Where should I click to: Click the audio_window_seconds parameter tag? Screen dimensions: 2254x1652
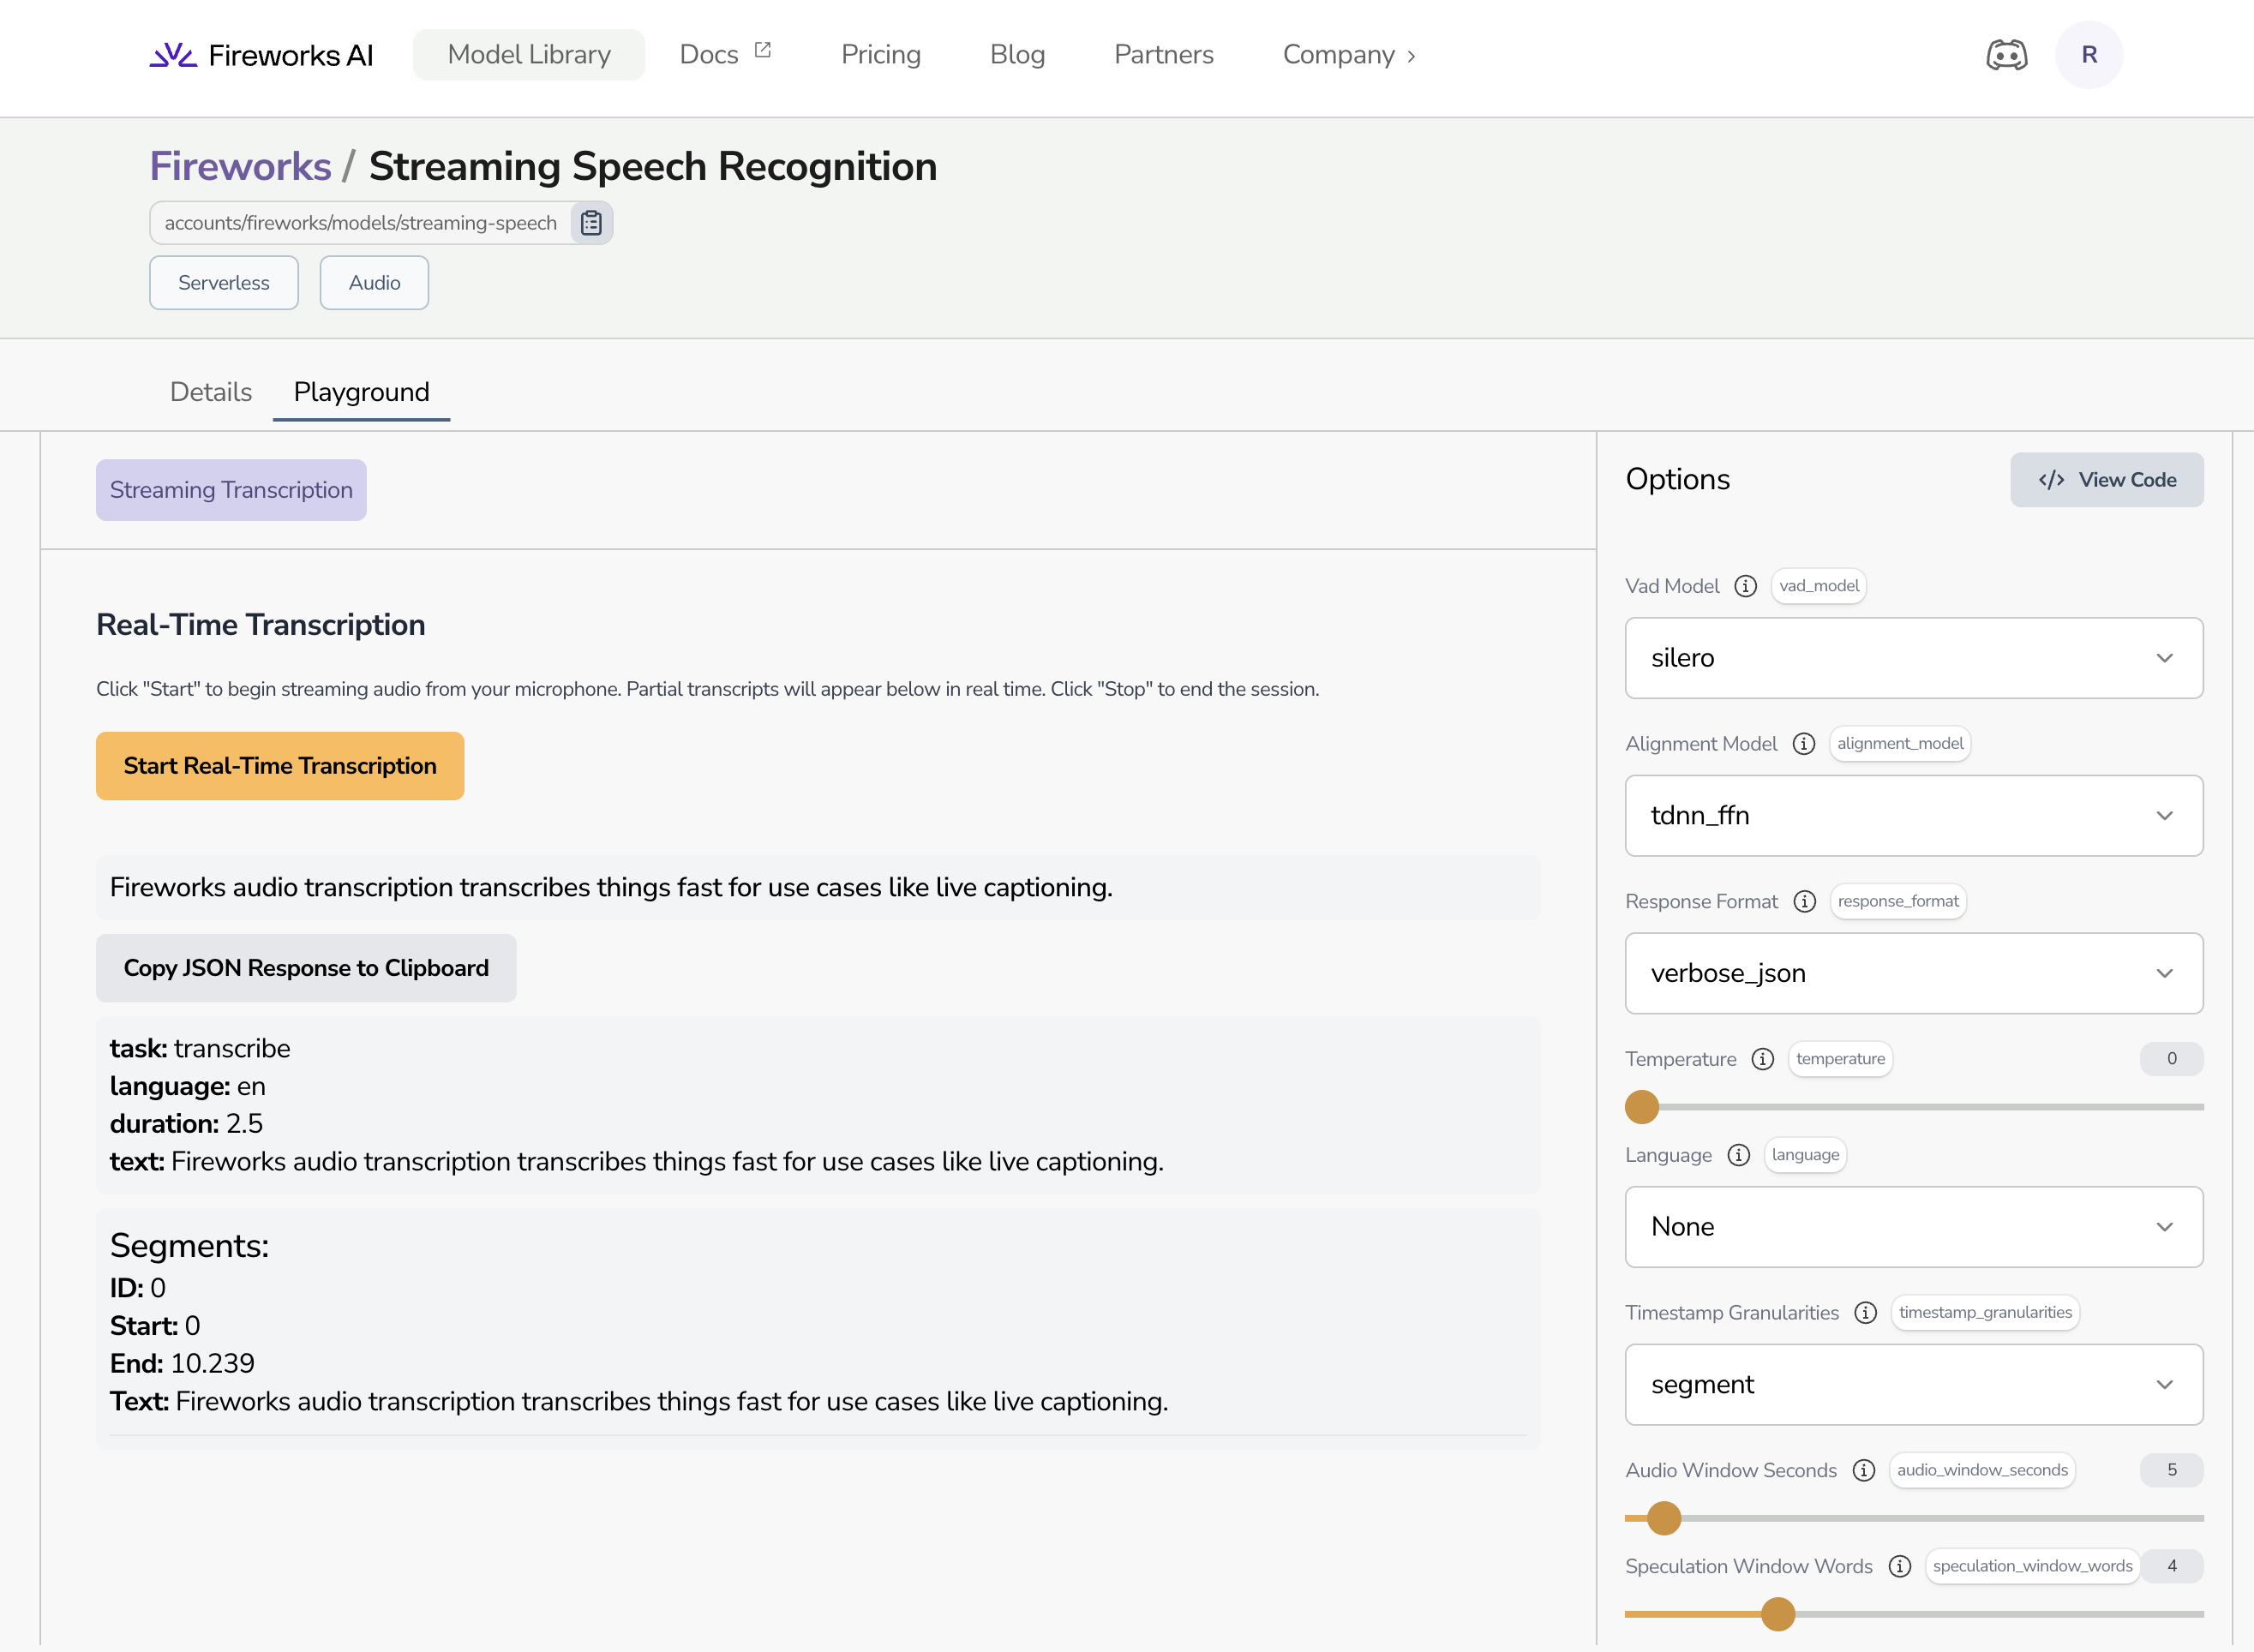tap(1983, 1470)
